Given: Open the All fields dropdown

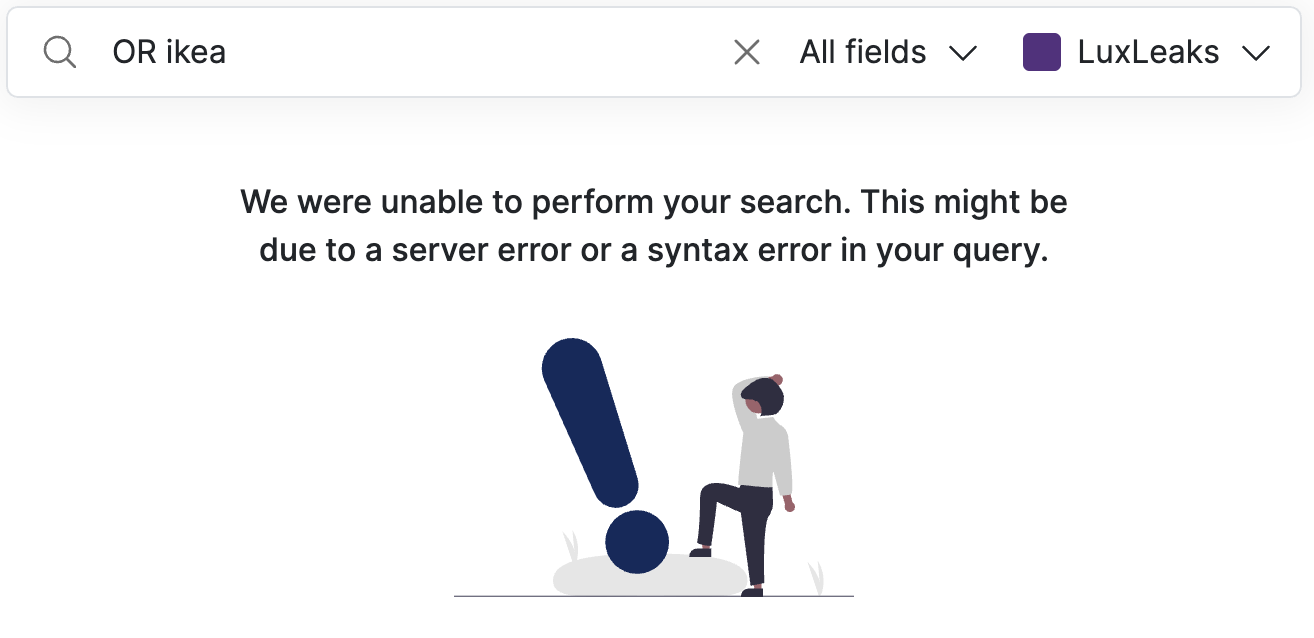Looking at the screenshot, I should 888,52.
